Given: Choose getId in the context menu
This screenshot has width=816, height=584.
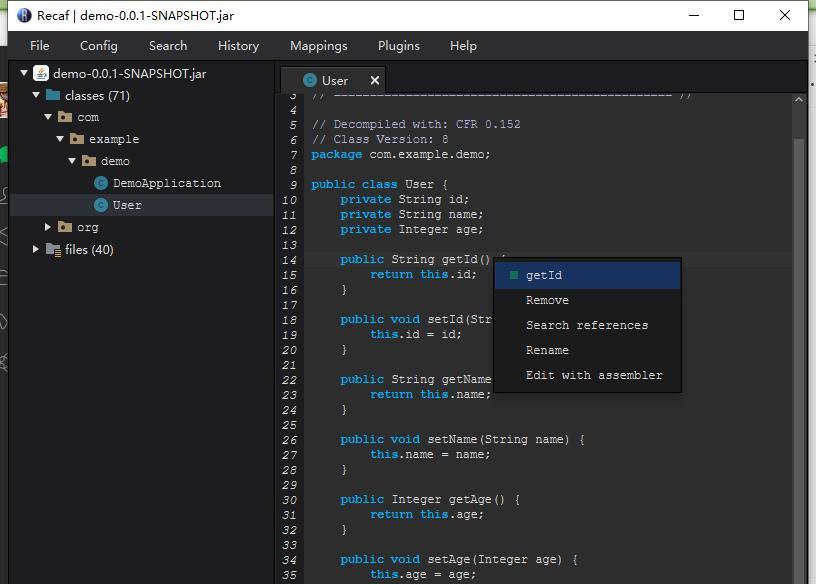Looking at the screenshot, I should [x=588, y=275].
